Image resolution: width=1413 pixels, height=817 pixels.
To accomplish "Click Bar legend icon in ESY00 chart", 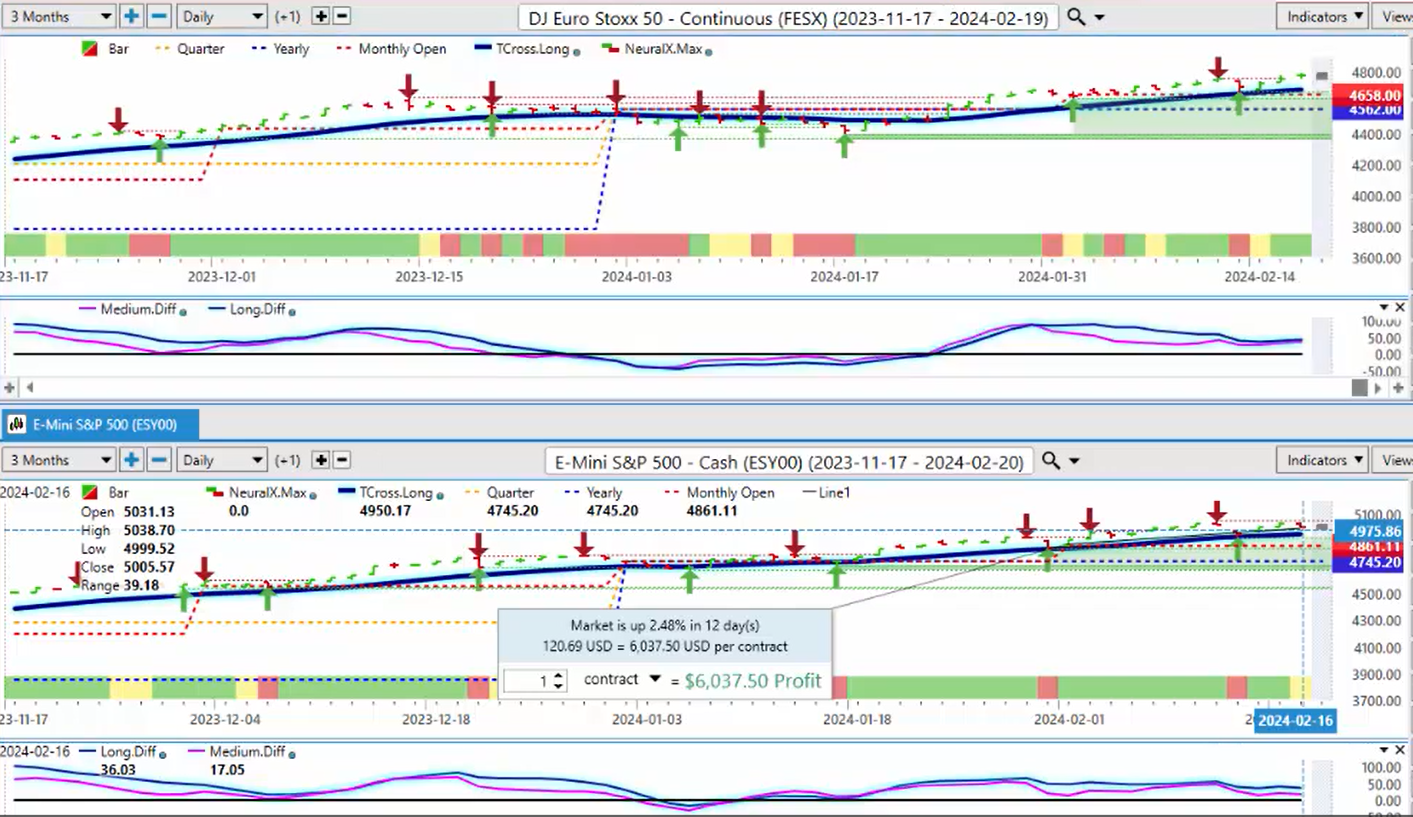I will point(90,492).
